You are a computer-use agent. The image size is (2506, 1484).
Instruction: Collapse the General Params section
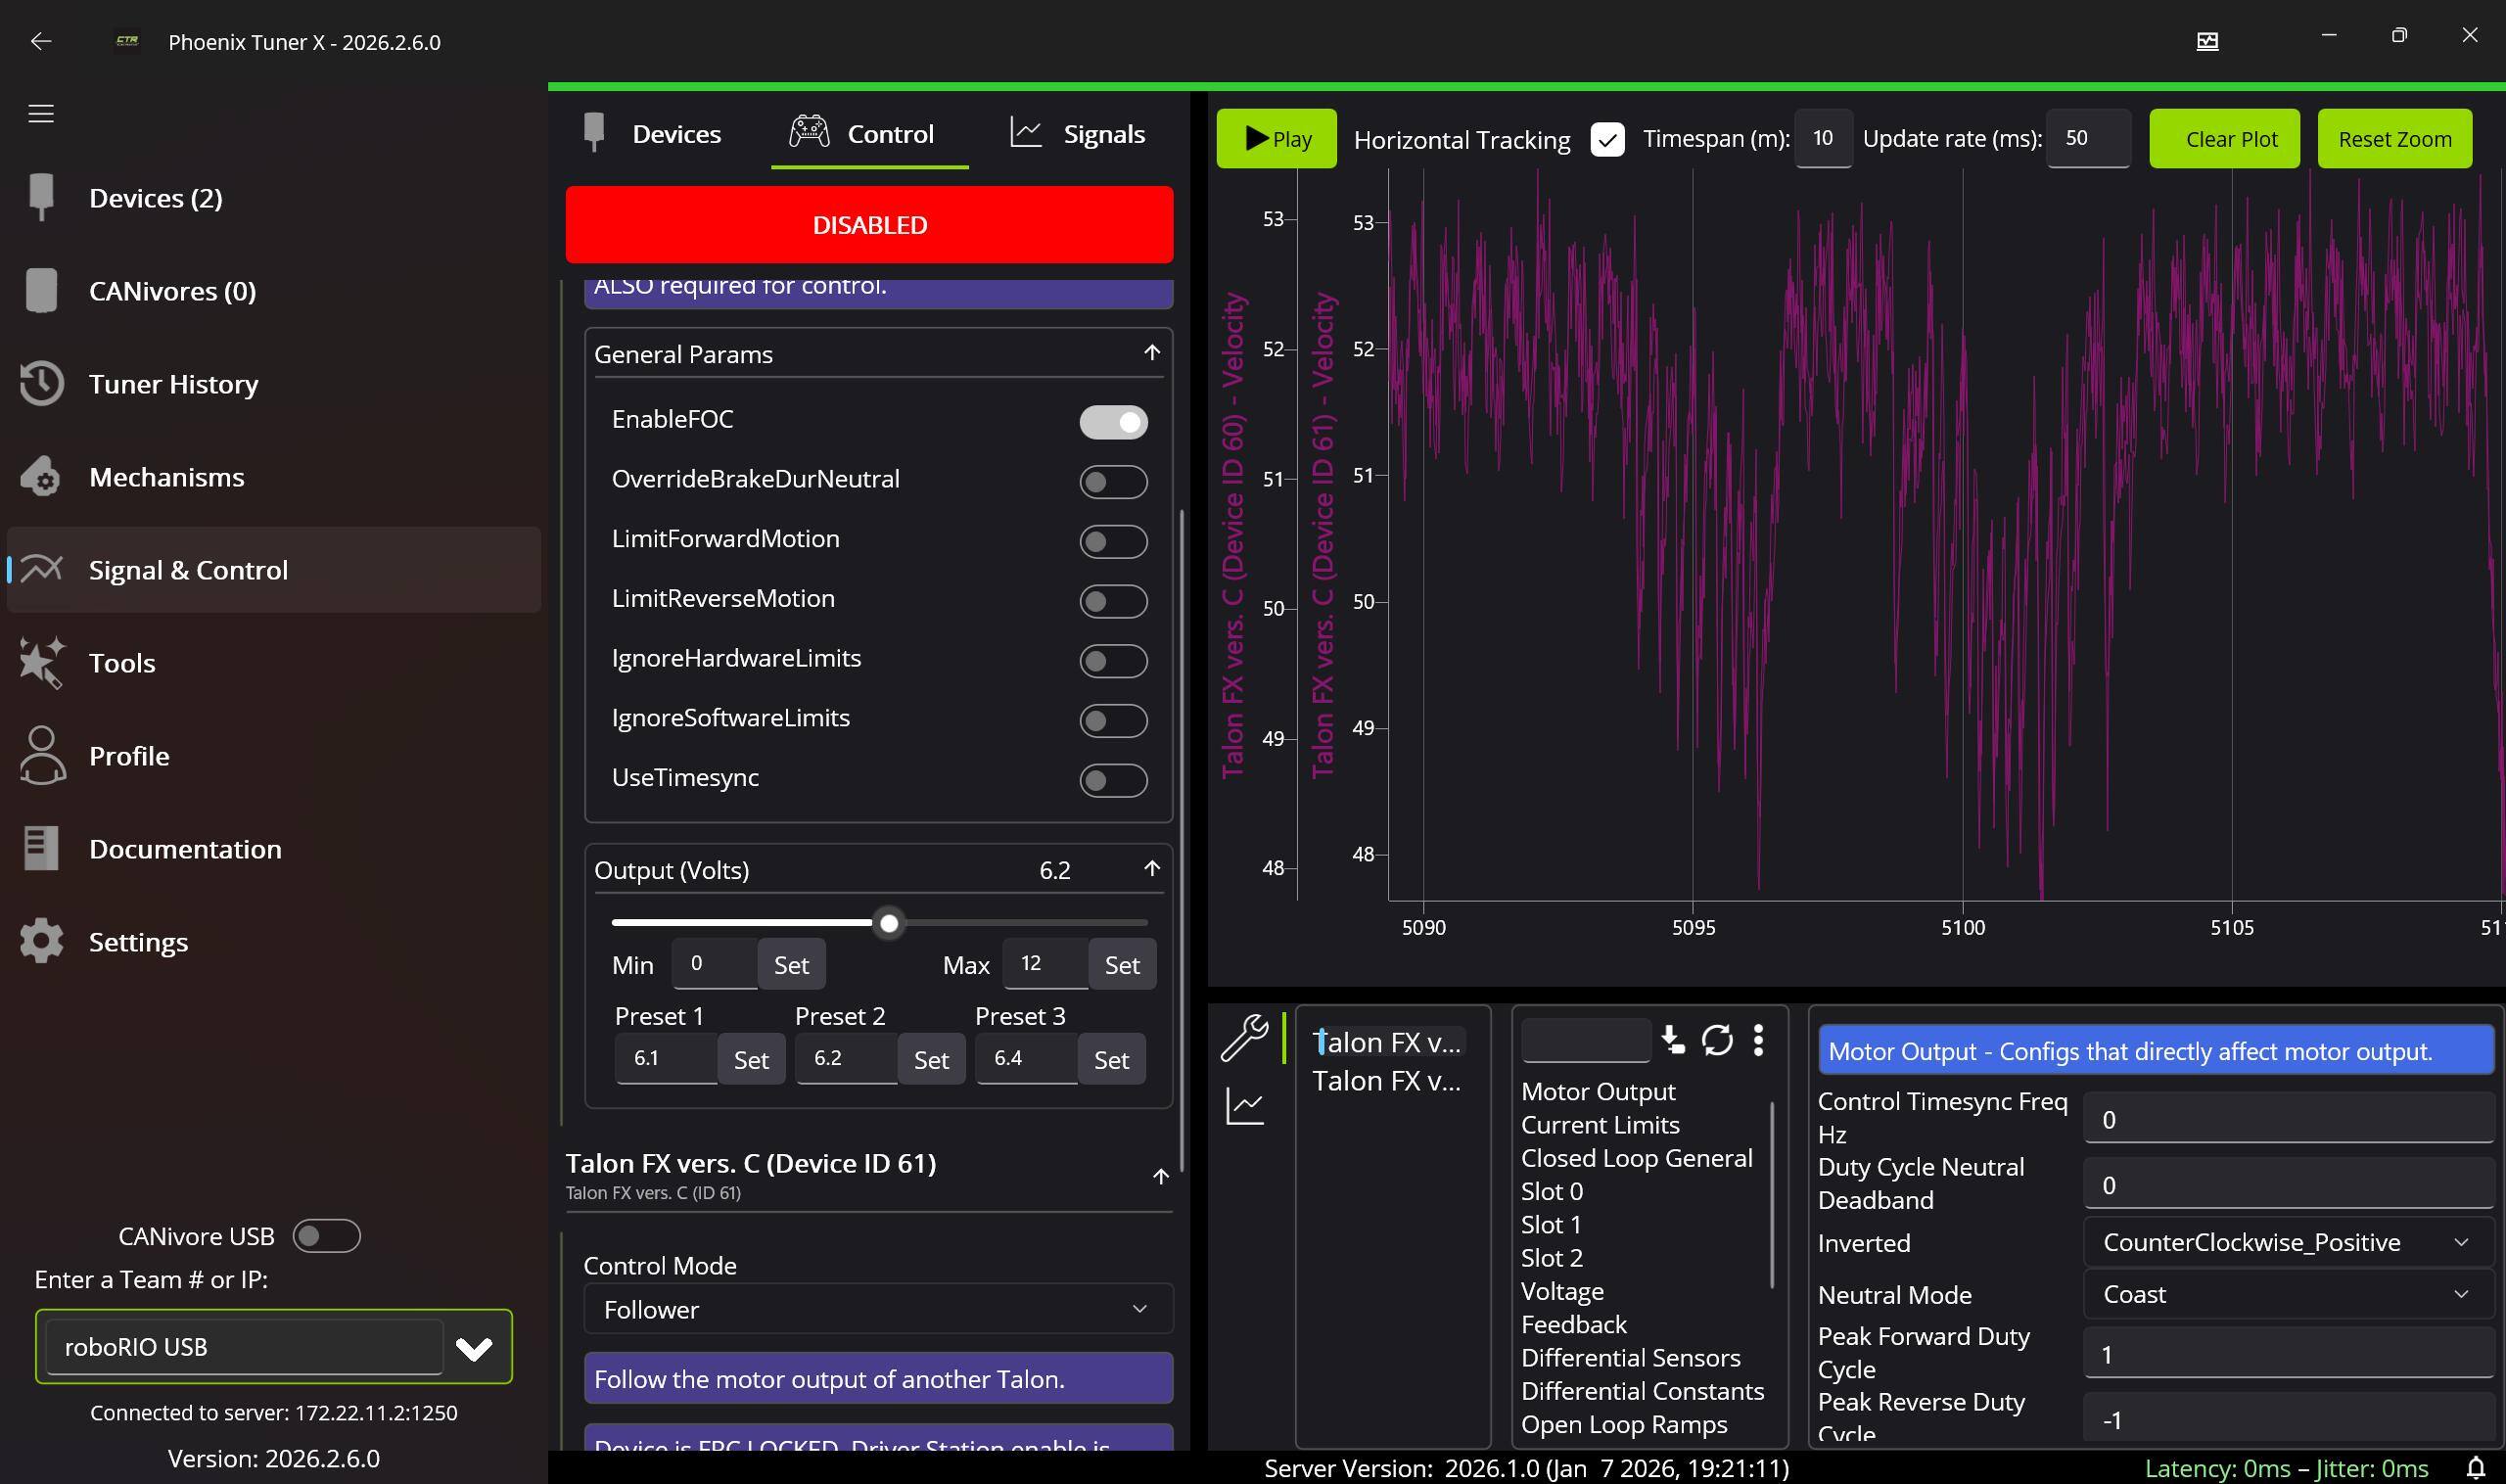coord(1151,353)
